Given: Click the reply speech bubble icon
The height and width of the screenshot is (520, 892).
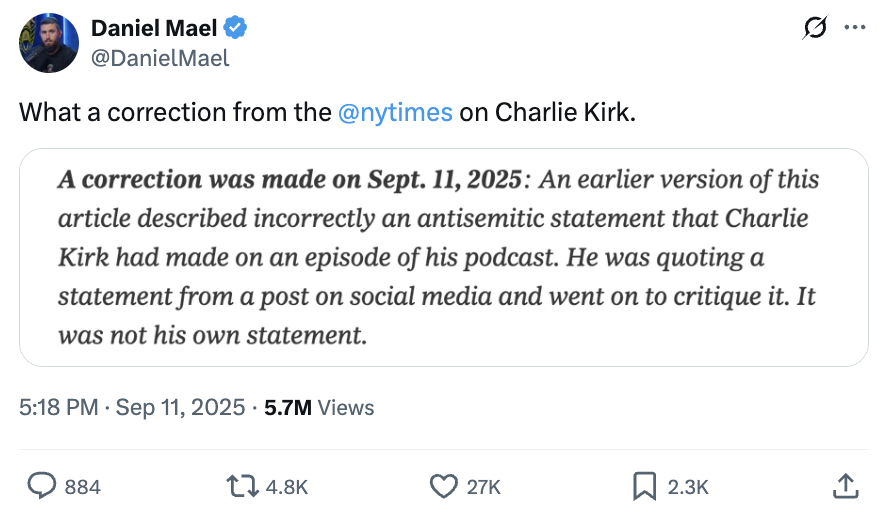Looking at the screenshot, I should [x=40, y=486].
